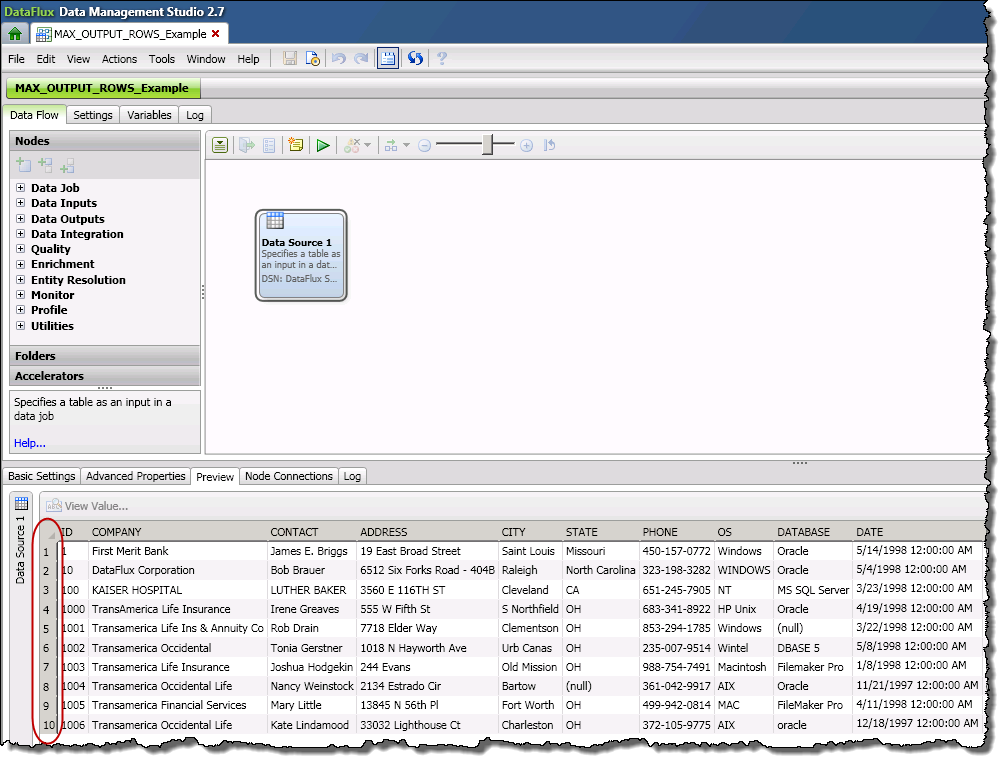Expand the Quality node category

pyautogui.click(x=20, y=249)
